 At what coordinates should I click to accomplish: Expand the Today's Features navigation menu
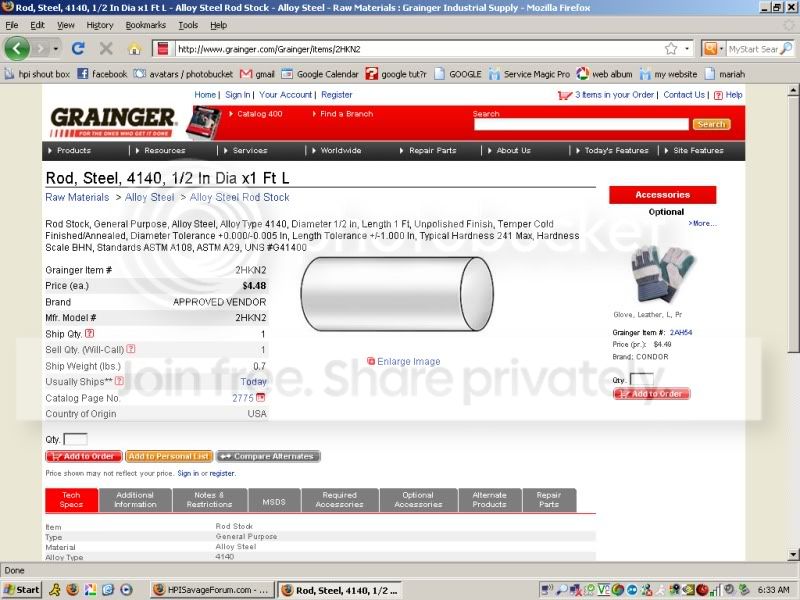coord(612,151)
